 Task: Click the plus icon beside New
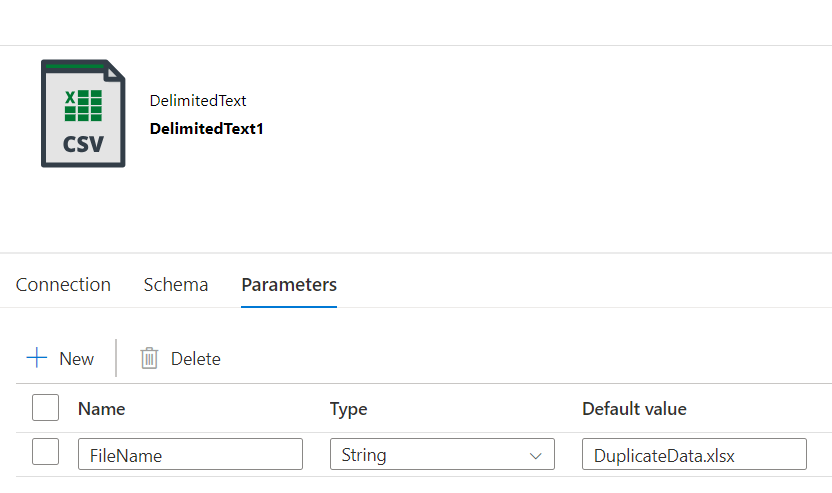tap(37, 358)
